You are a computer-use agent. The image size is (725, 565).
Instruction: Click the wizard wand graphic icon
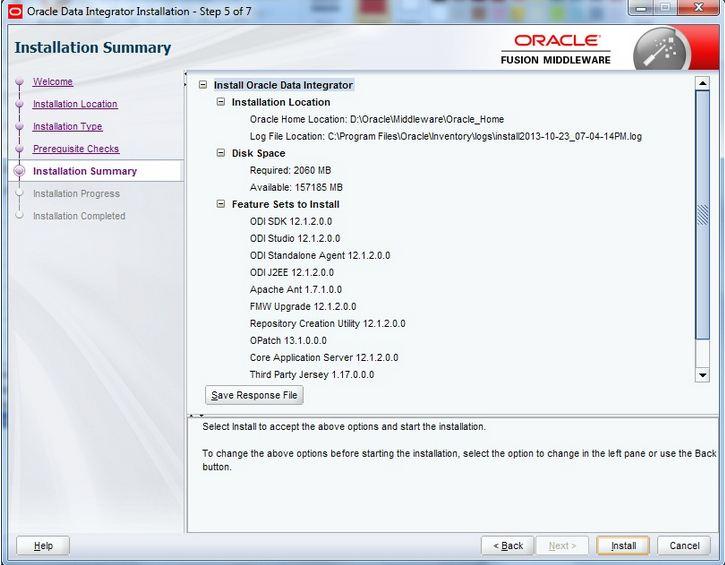point(661,50)
